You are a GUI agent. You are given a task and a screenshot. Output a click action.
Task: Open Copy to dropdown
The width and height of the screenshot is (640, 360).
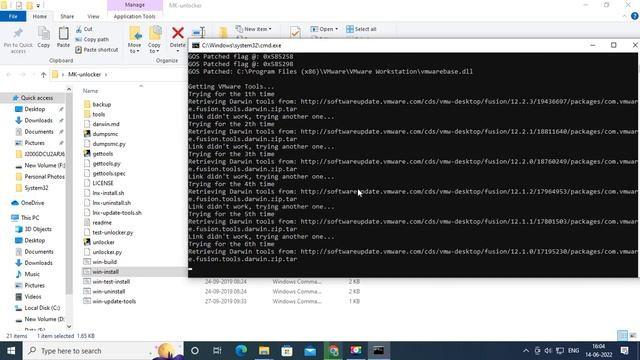154,40
